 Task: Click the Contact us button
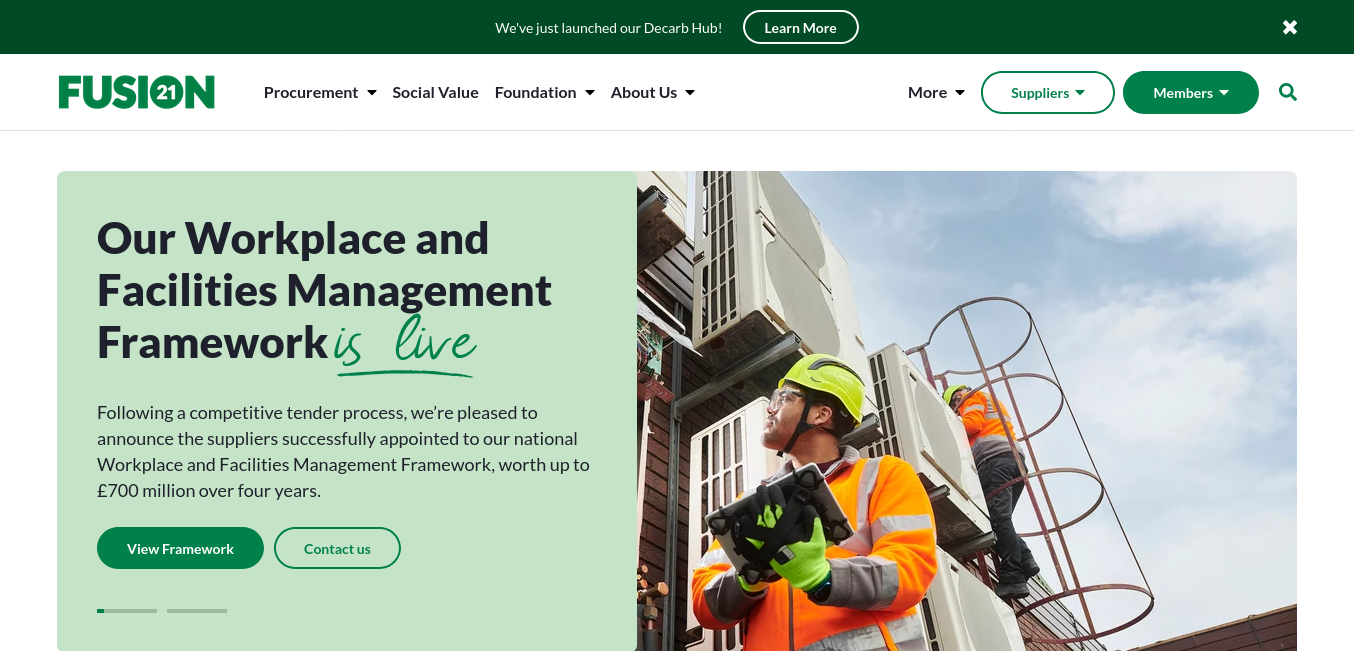tap(337, 548)
